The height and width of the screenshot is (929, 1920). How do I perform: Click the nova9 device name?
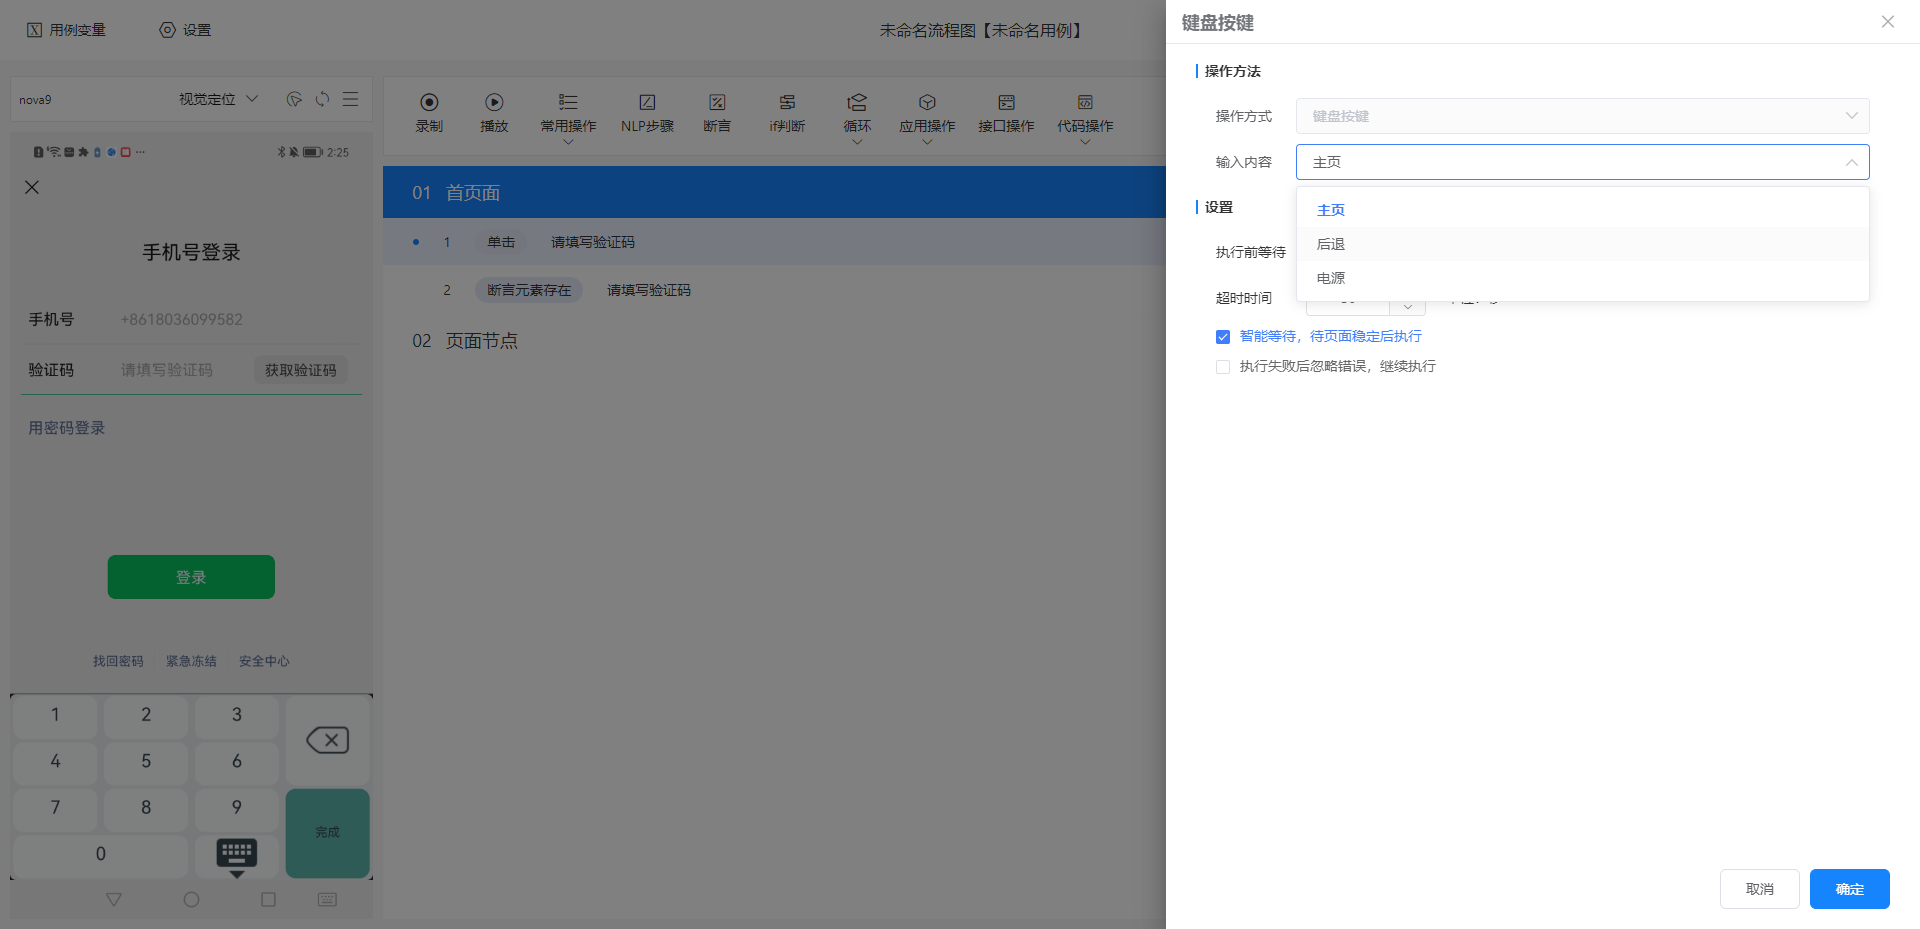pyautogui.click(x=35, y=100)
